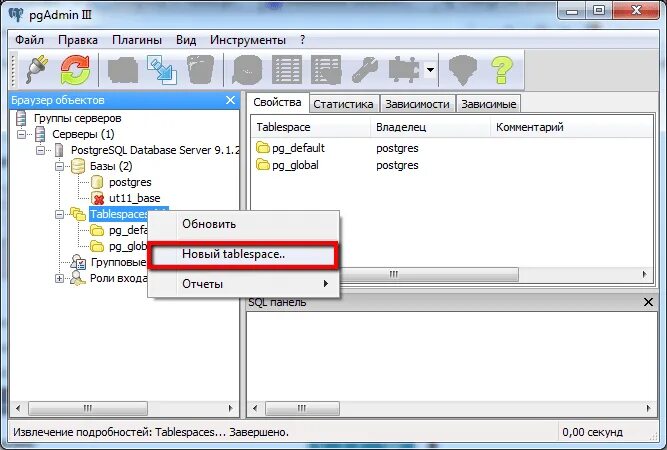Click the database icon next to postgres
This screenshot has width=667, height=450.
coord(97,182)
